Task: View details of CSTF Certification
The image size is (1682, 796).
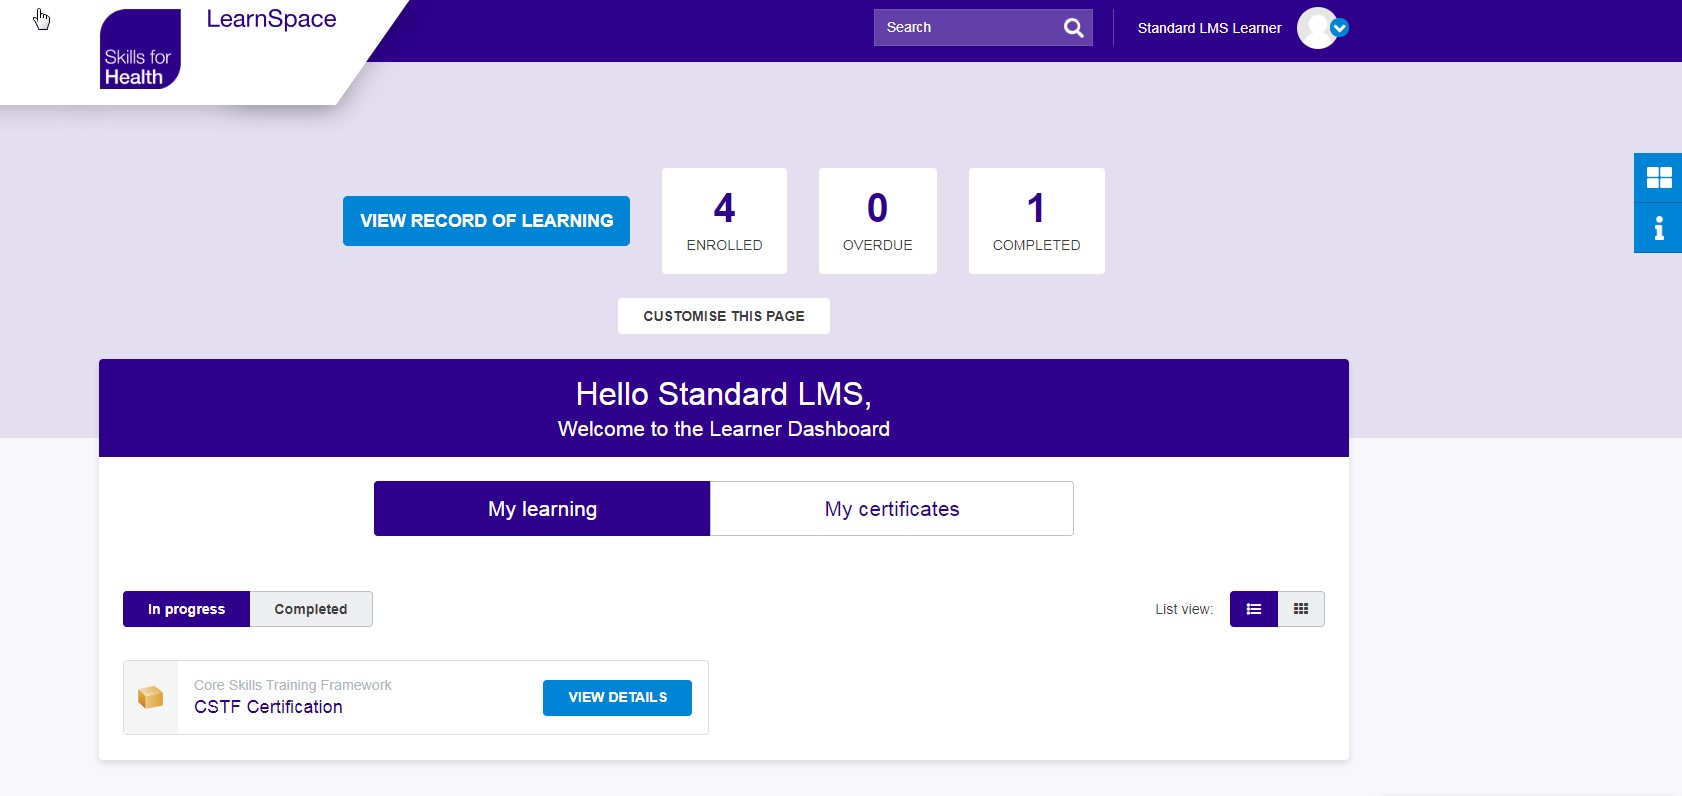Action: point(617,698)
